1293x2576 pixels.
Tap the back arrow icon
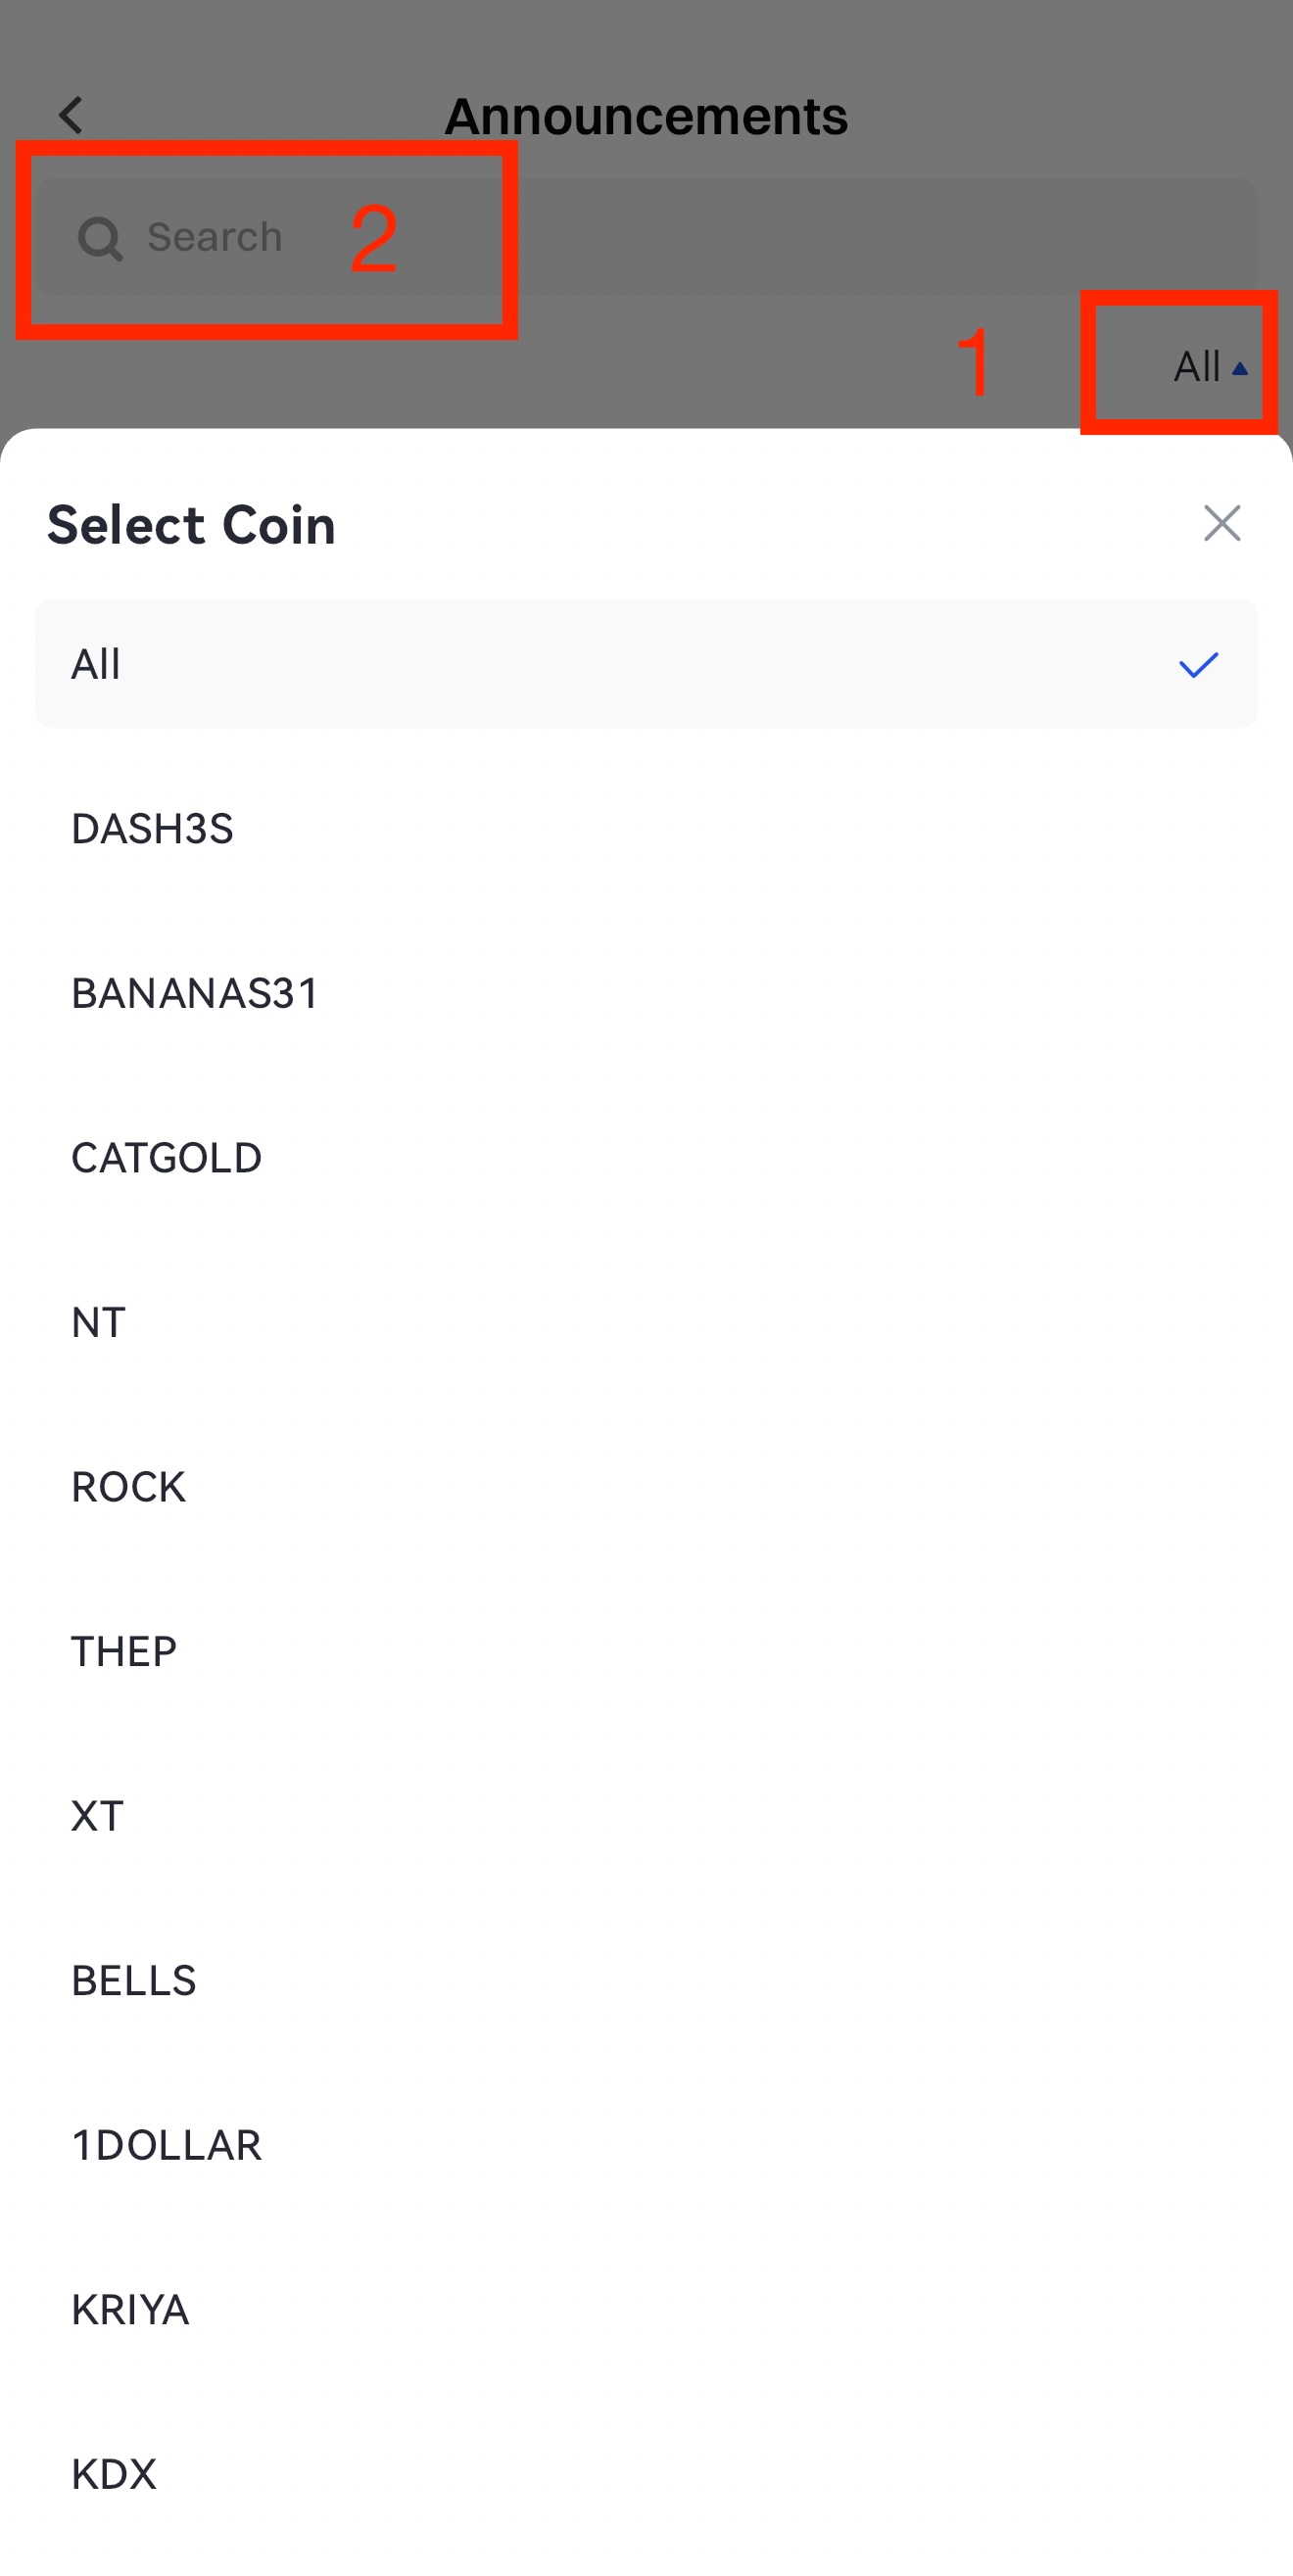pyautogui.click(x=70, y=116)
